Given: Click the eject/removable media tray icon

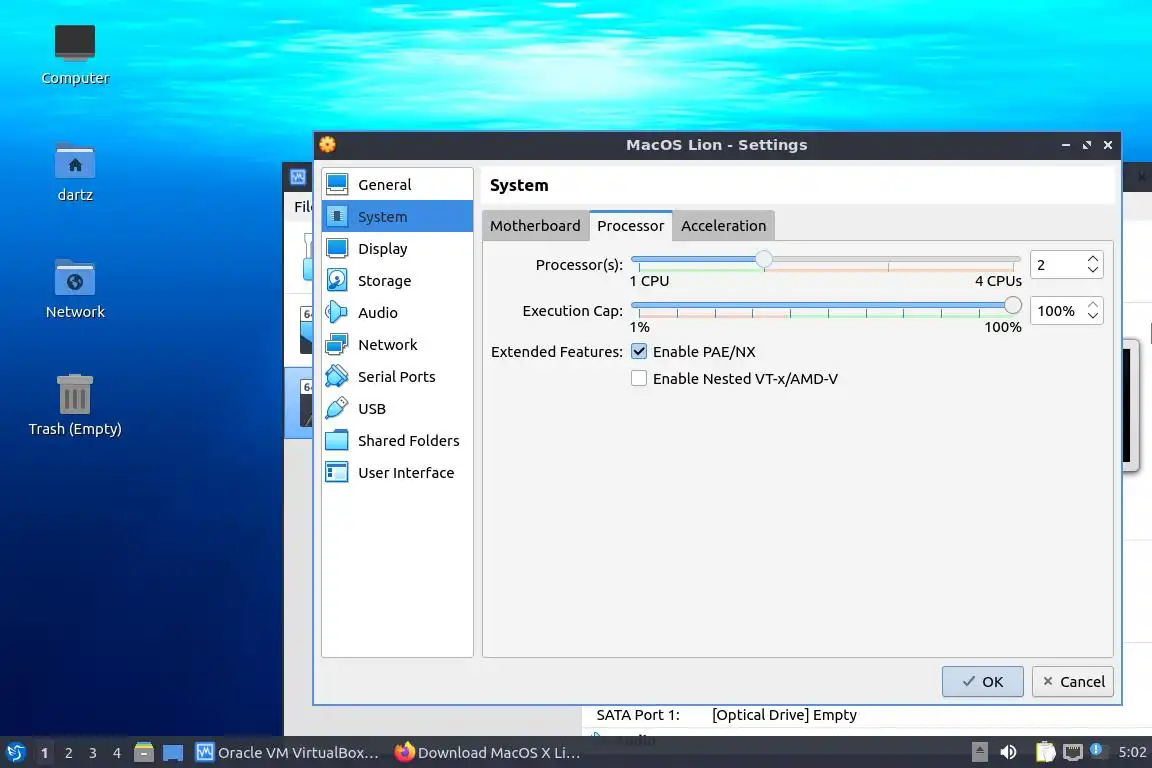Looking at the screenshot, I should coord(979,752).
